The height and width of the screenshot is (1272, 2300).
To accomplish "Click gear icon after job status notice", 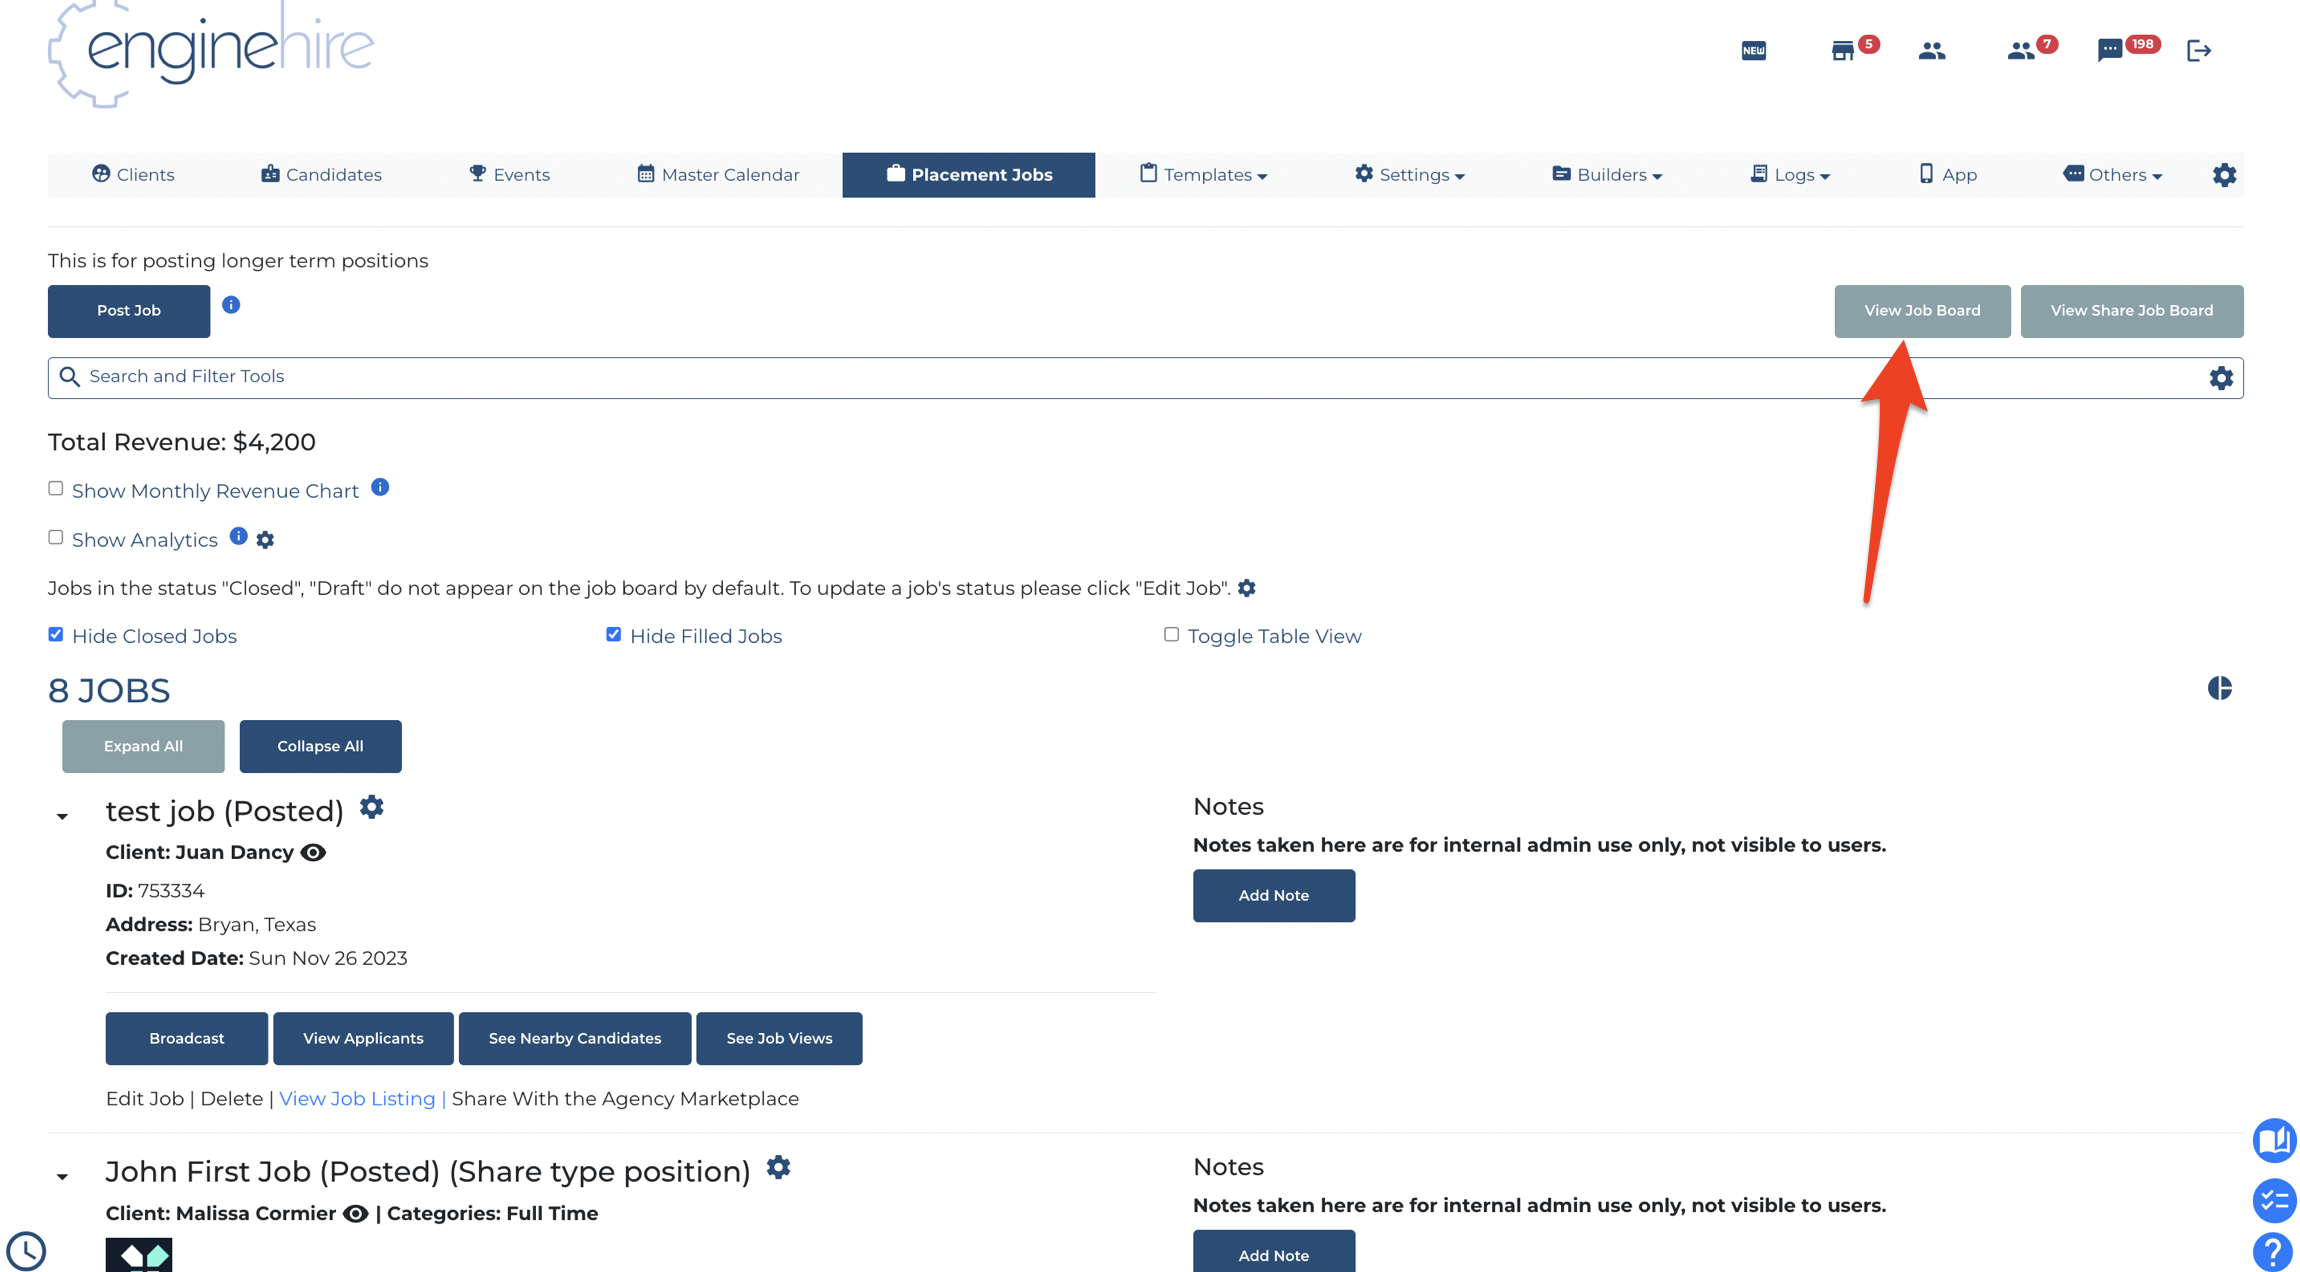I will pyautogui.click(x=1247, y=588).
